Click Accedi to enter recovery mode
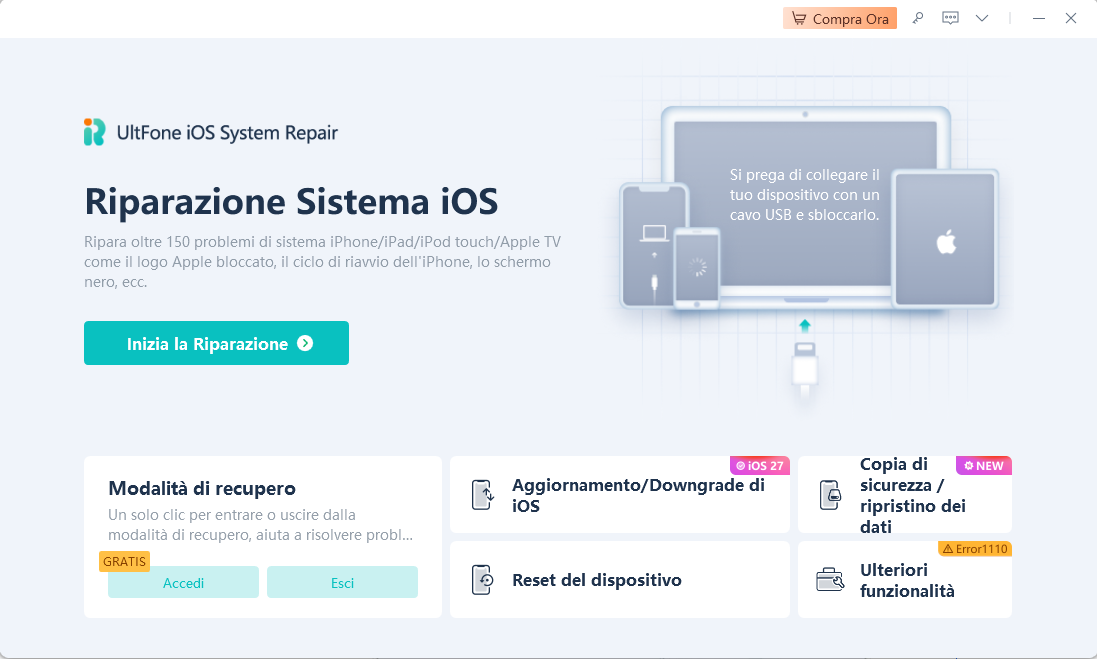The height and width of the screenshot is (659, 1097). click(183, 582)
